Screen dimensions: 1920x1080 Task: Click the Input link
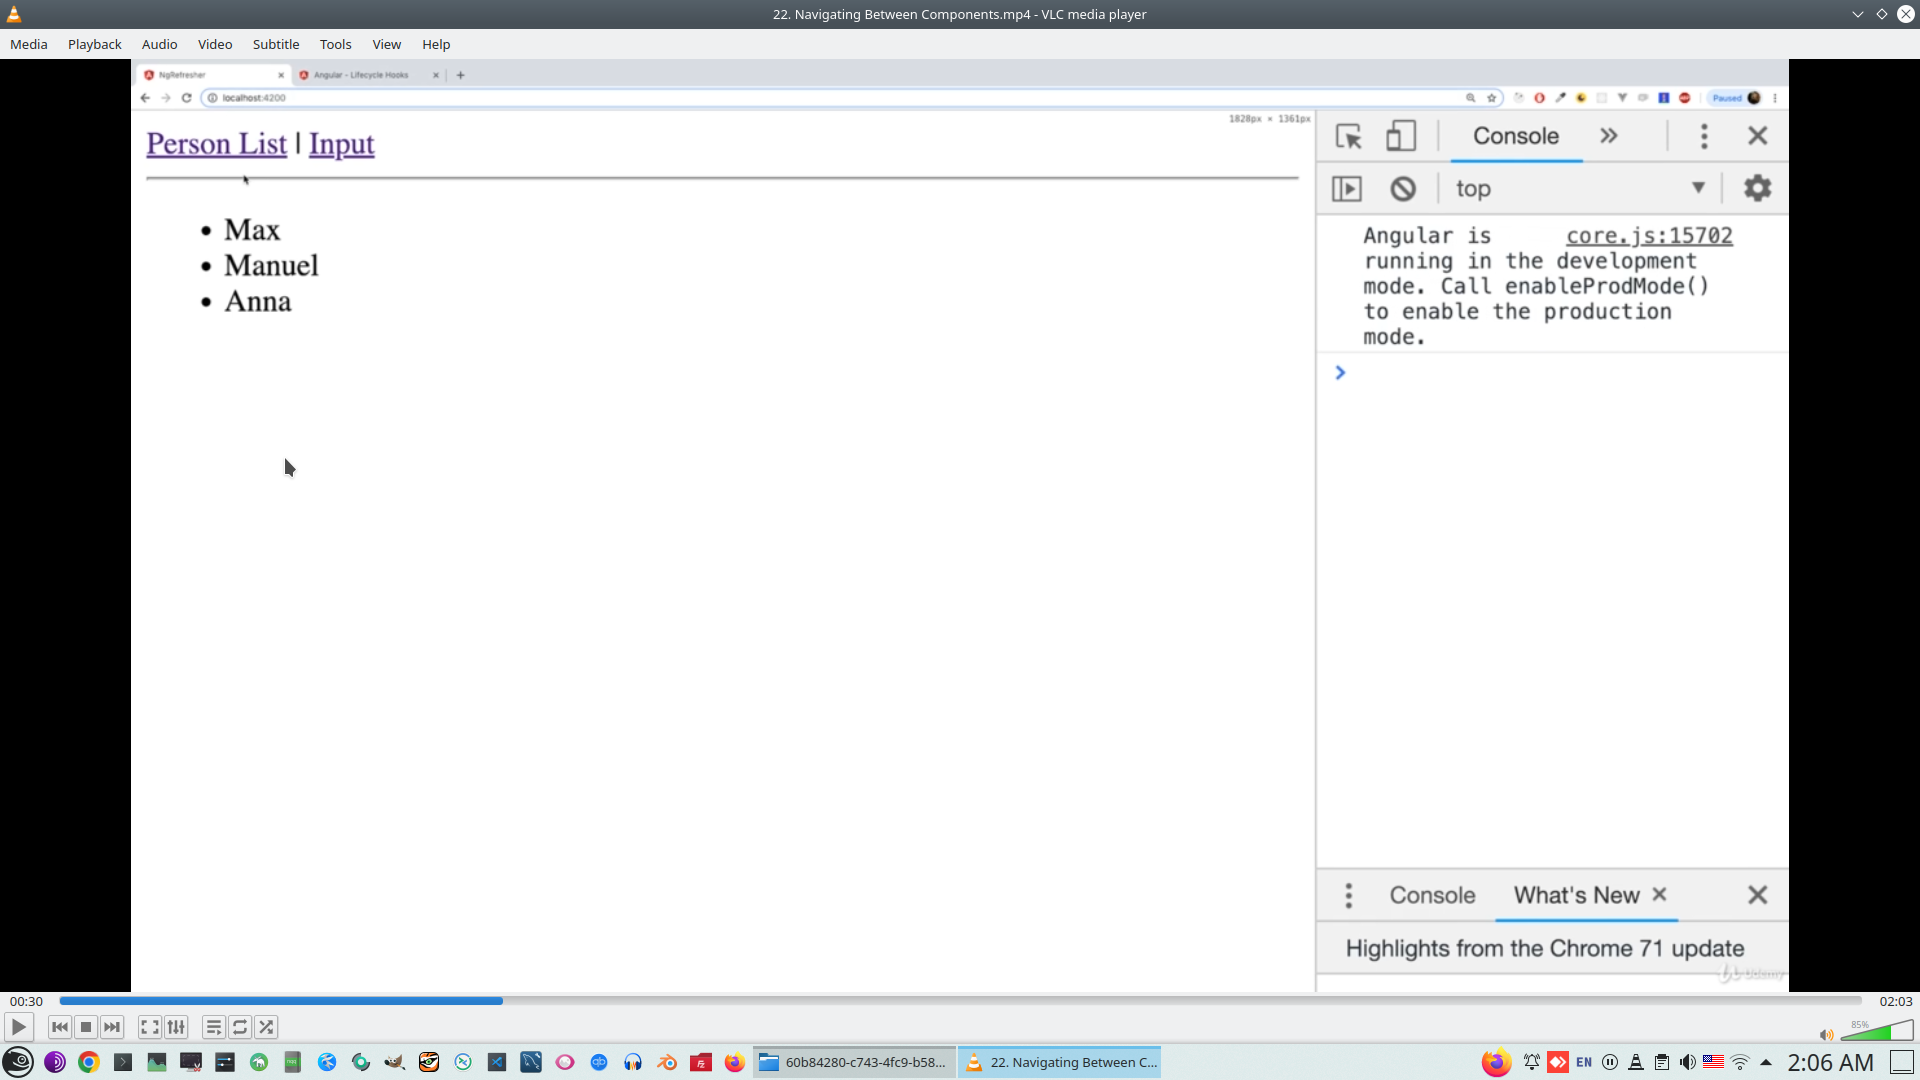click(x=341, y=144)
